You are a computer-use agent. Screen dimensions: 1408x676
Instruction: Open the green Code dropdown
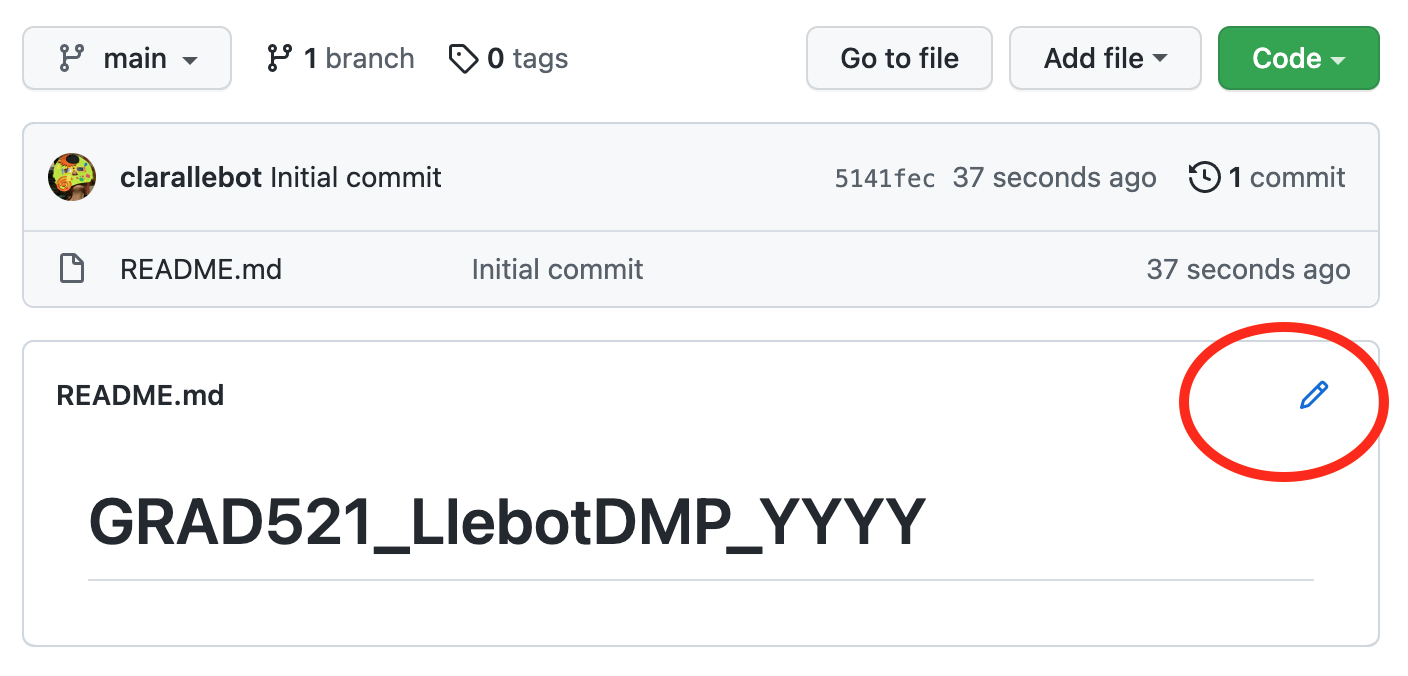pos(1297,57)
